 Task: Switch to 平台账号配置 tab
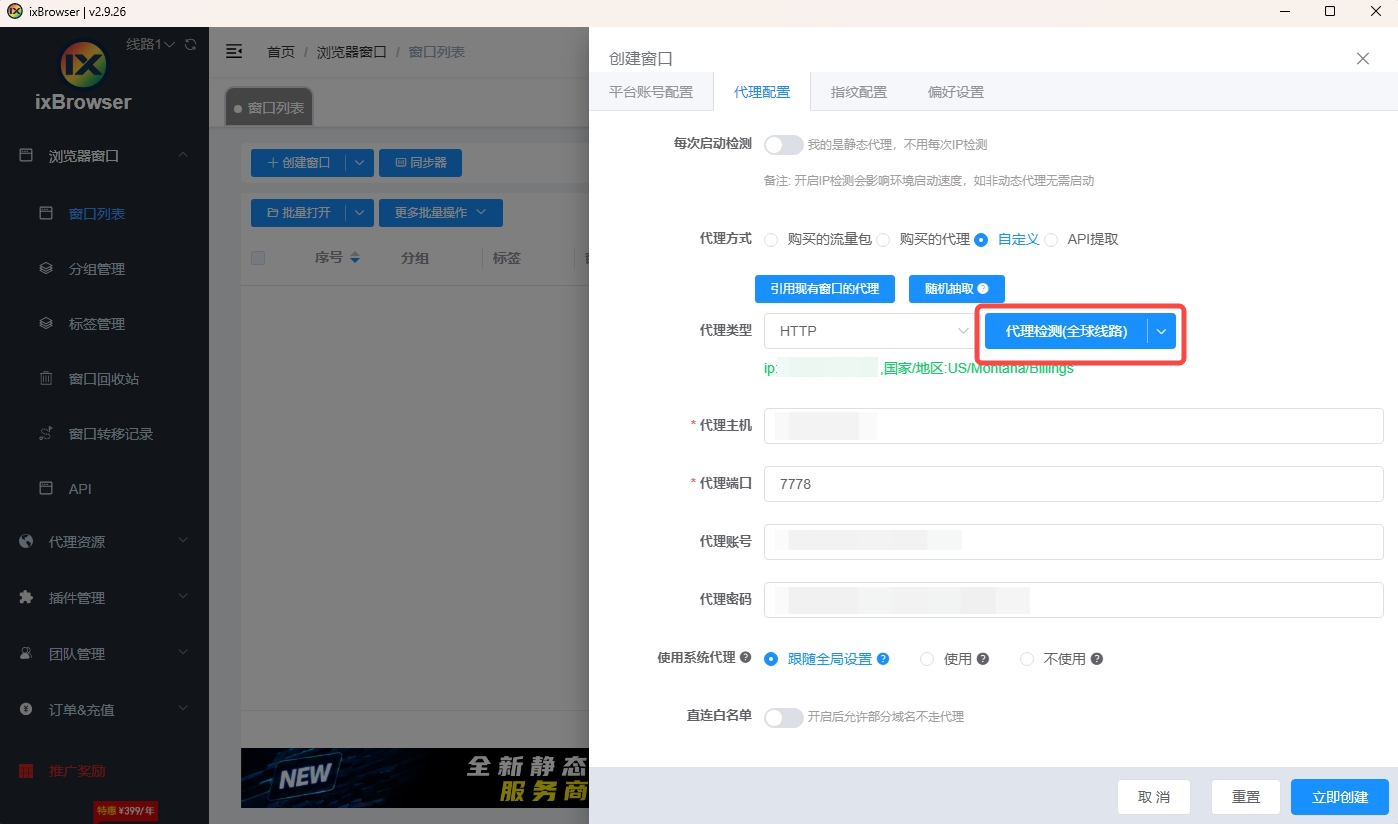tap(651, 92)
